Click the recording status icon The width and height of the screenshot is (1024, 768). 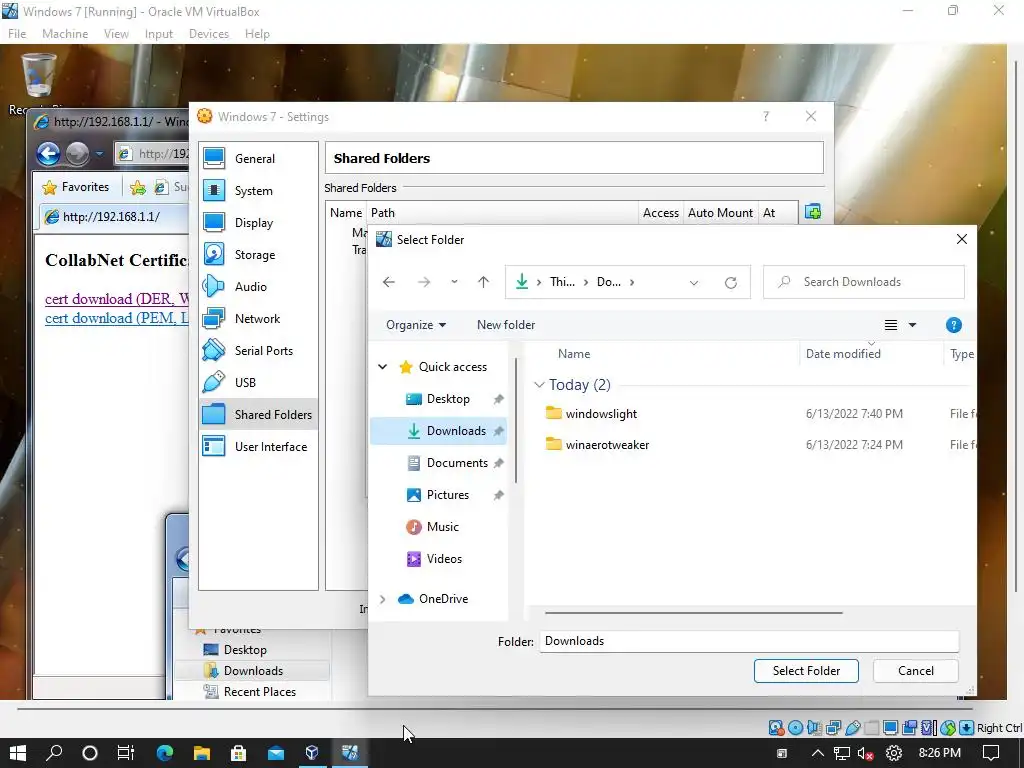click(x=909, y=728)
